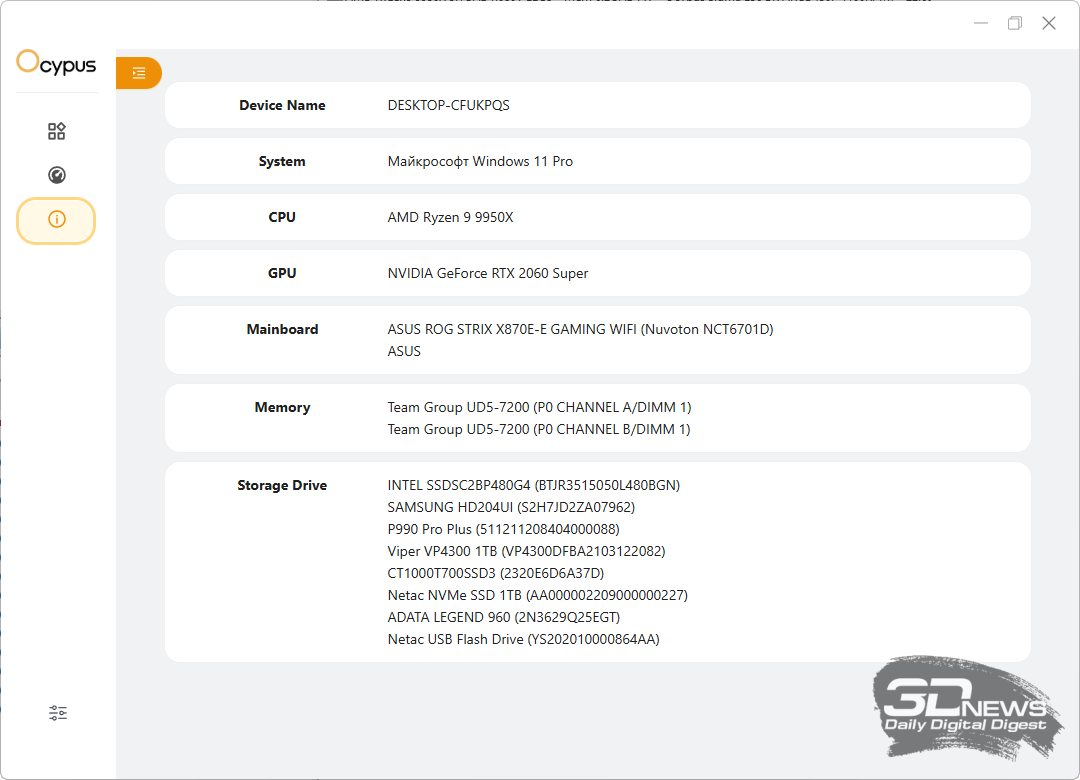Click the Ocypus logo
Image resolution: width=1080 pixels, height=780 pixels.
coord(57,64)
